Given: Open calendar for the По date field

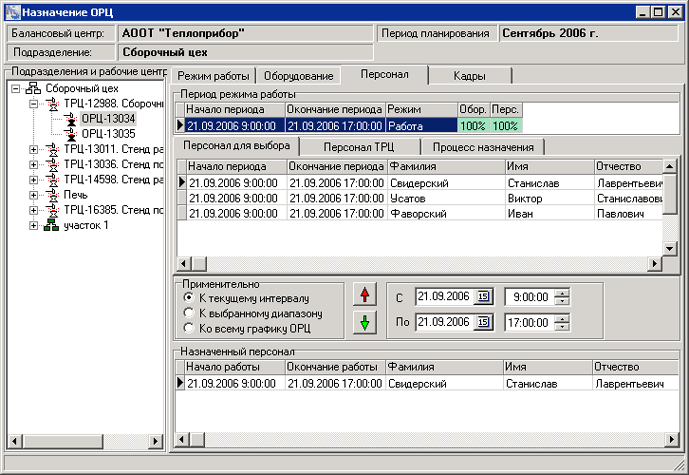Looking at the screenshot, I should pyautogui.click(x=483, y=322).
